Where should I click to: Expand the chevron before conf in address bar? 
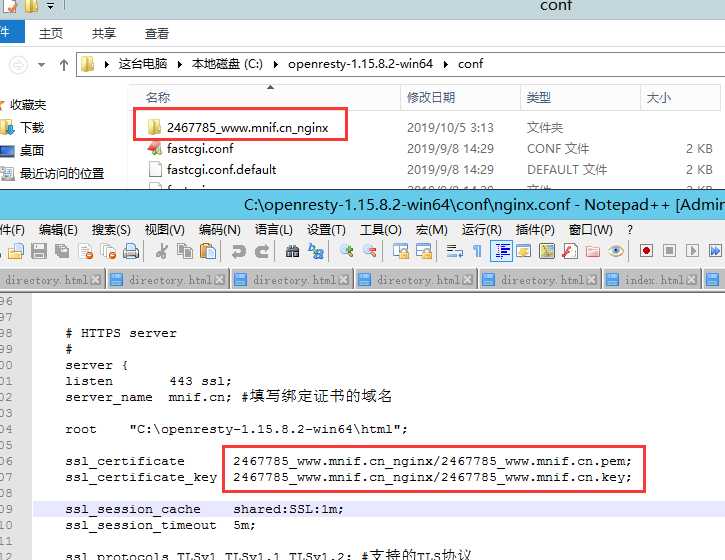coord(446,64)
